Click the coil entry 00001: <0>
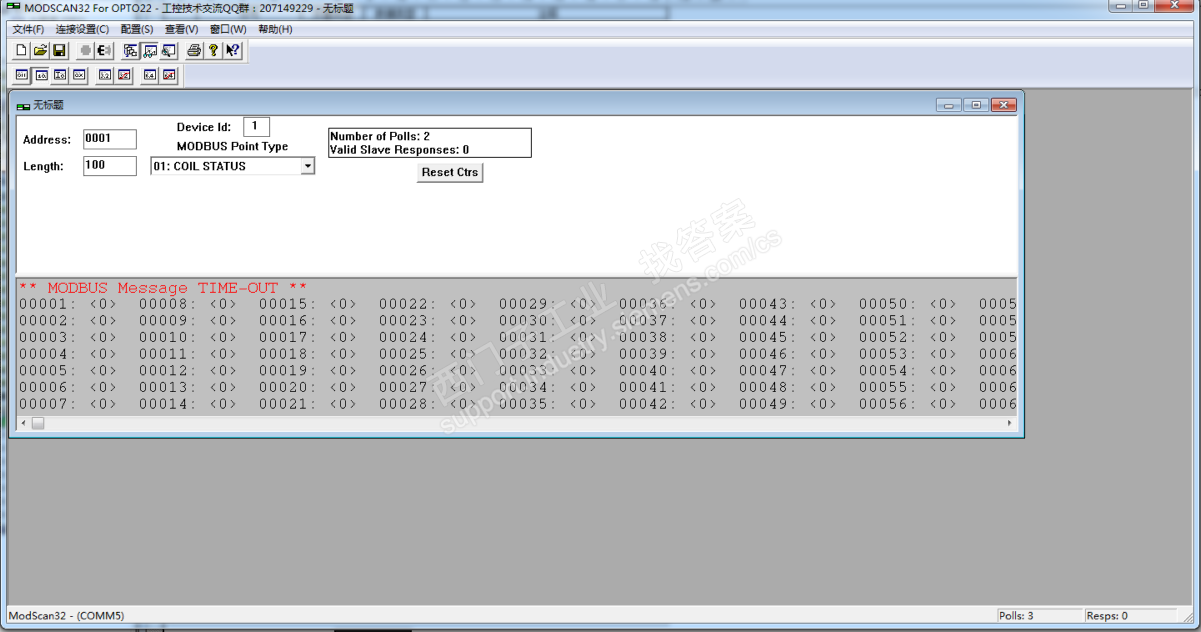 [68, 304]
